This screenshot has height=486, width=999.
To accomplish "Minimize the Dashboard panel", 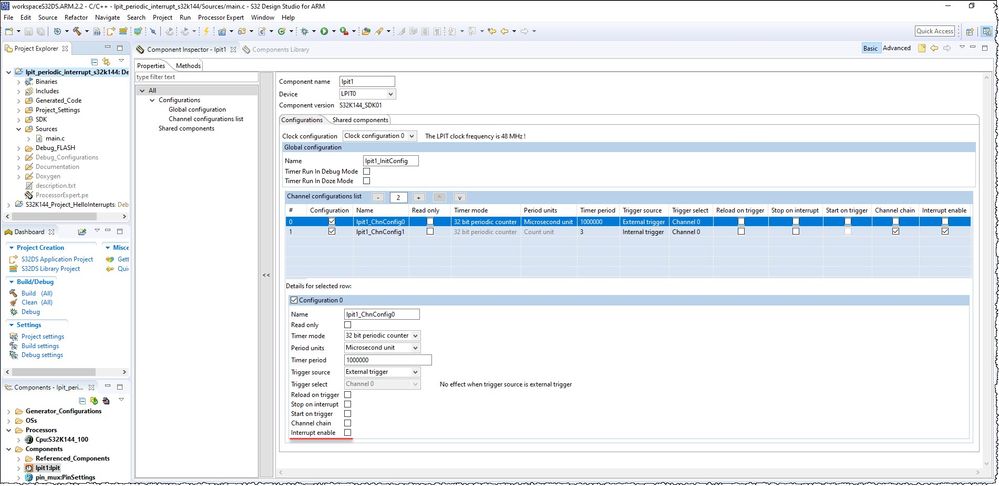I will click(x=108, y=231).
